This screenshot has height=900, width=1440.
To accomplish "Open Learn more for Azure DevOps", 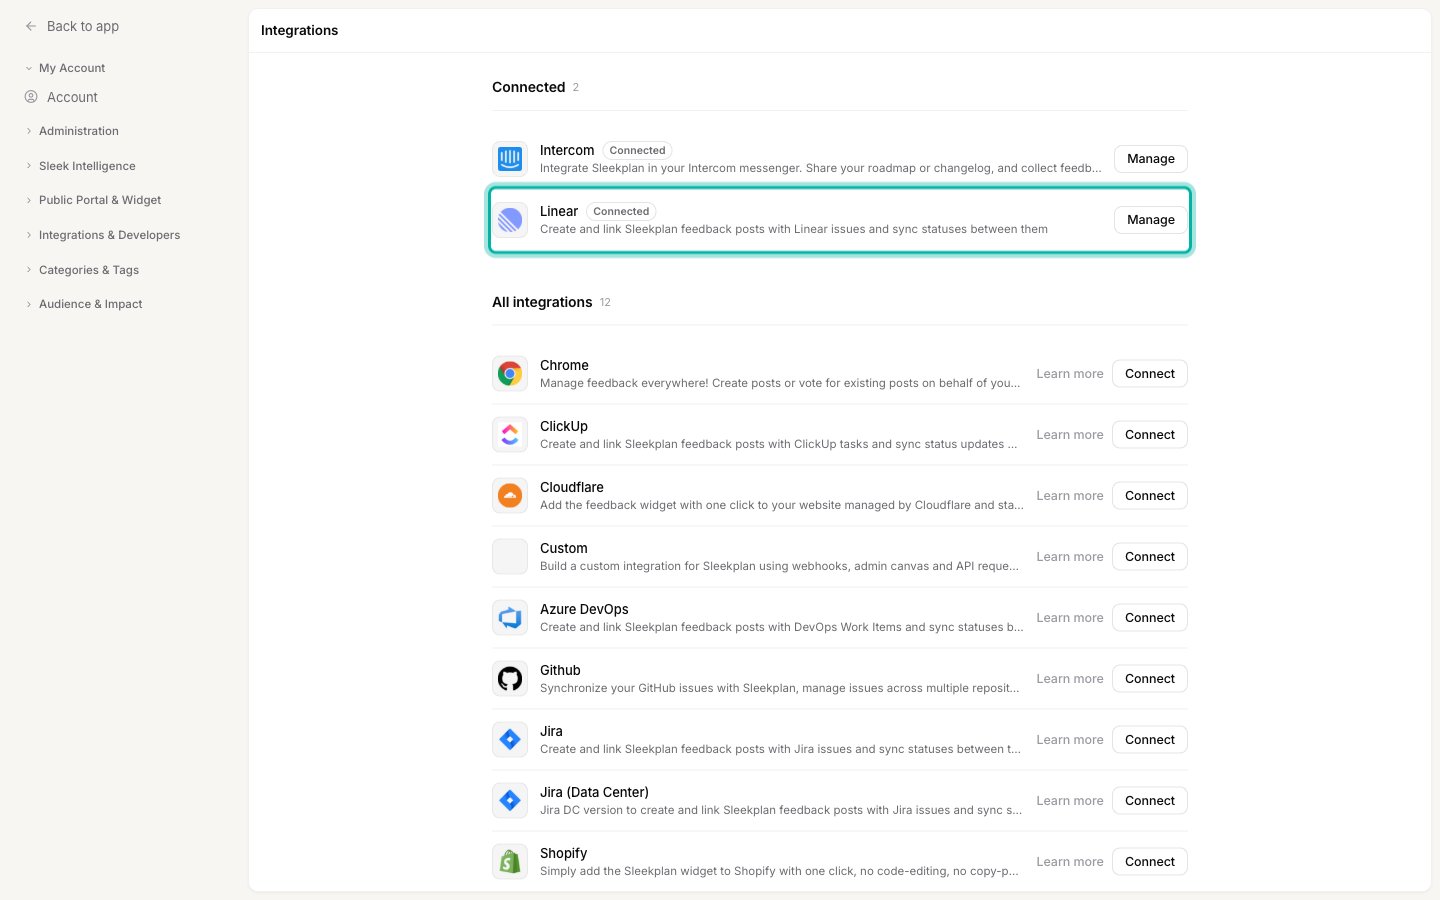I will click(1070, 618).
